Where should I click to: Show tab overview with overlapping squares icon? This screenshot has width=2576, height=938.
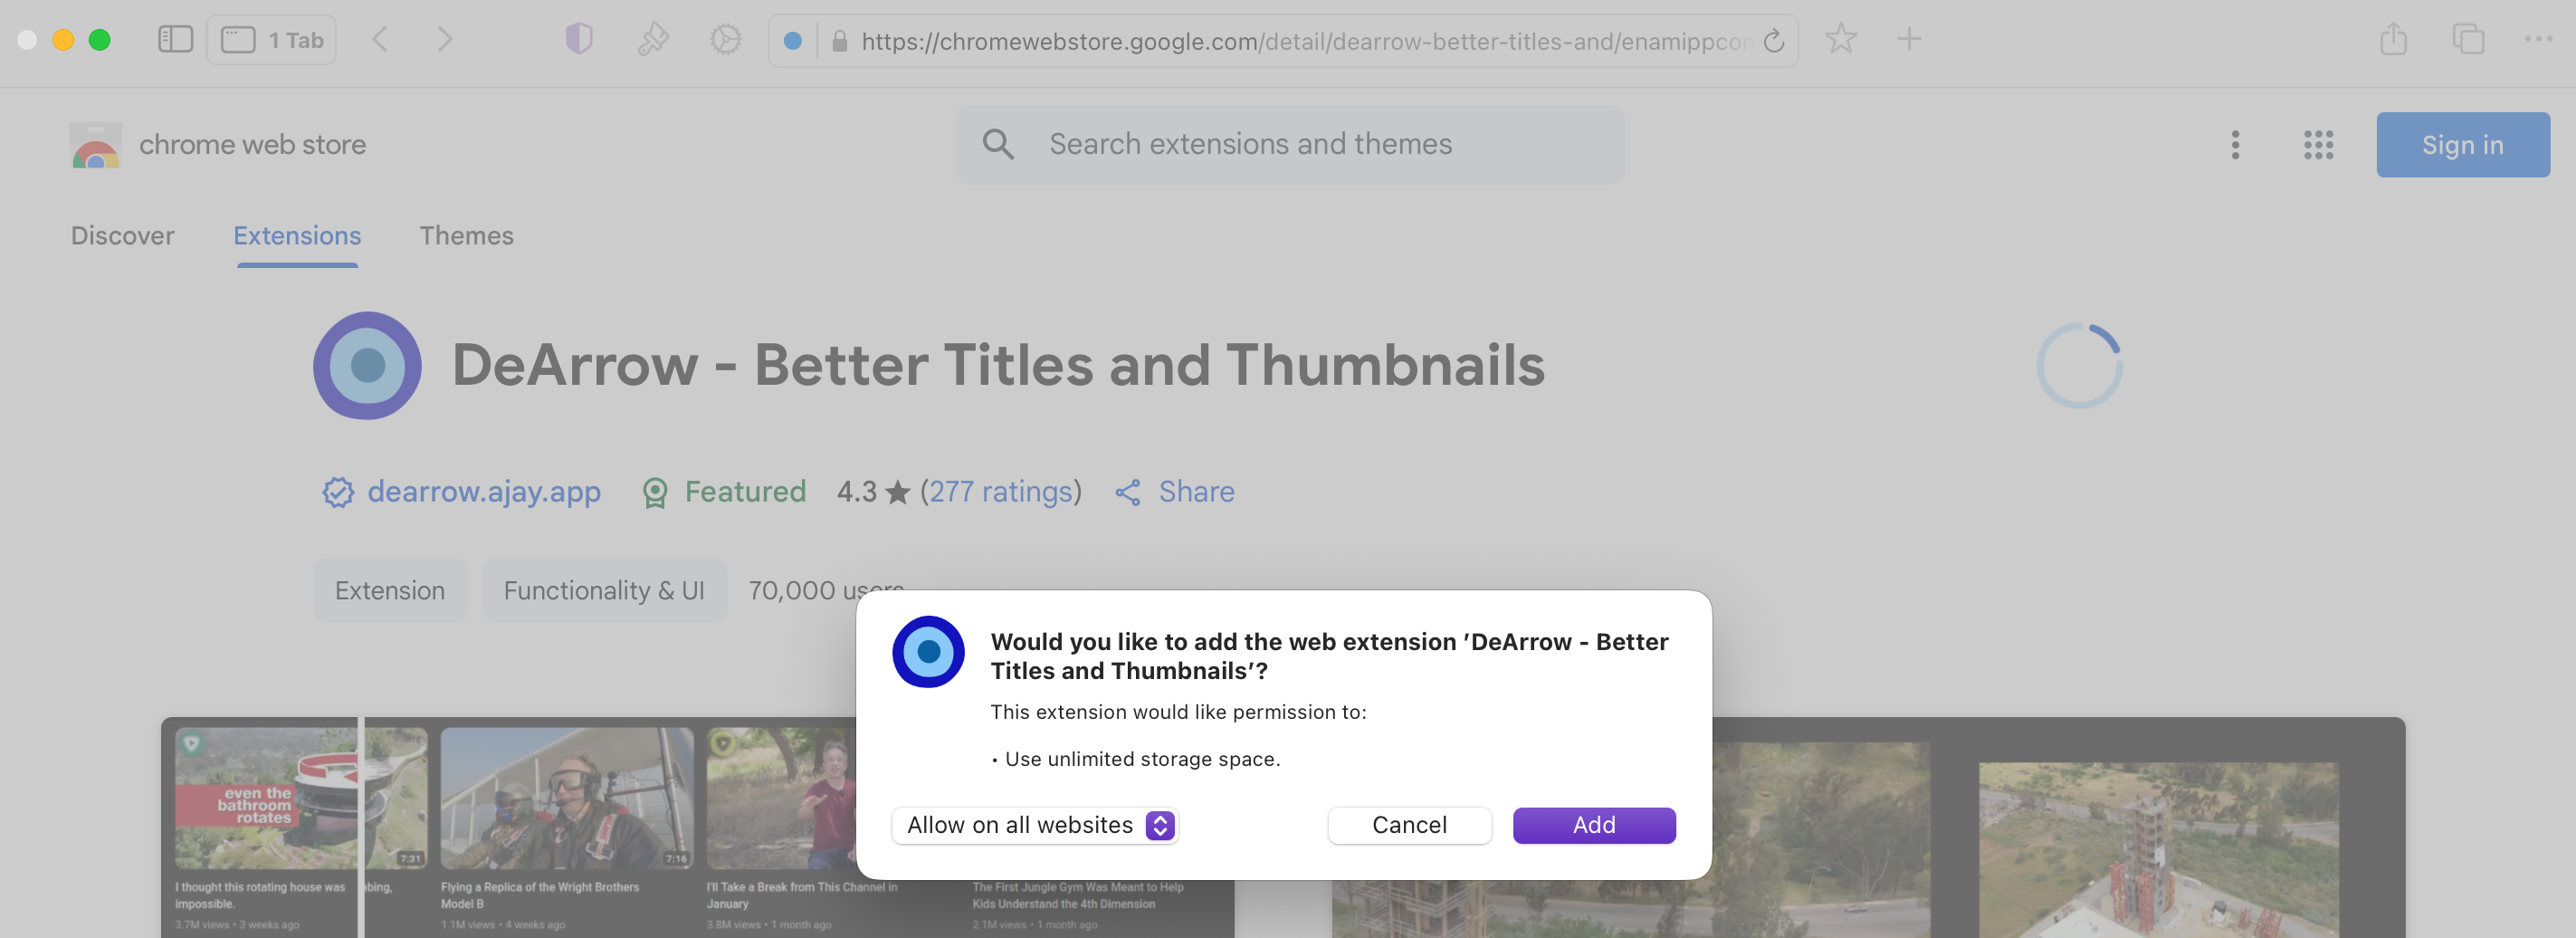[x=2468, y=40]
